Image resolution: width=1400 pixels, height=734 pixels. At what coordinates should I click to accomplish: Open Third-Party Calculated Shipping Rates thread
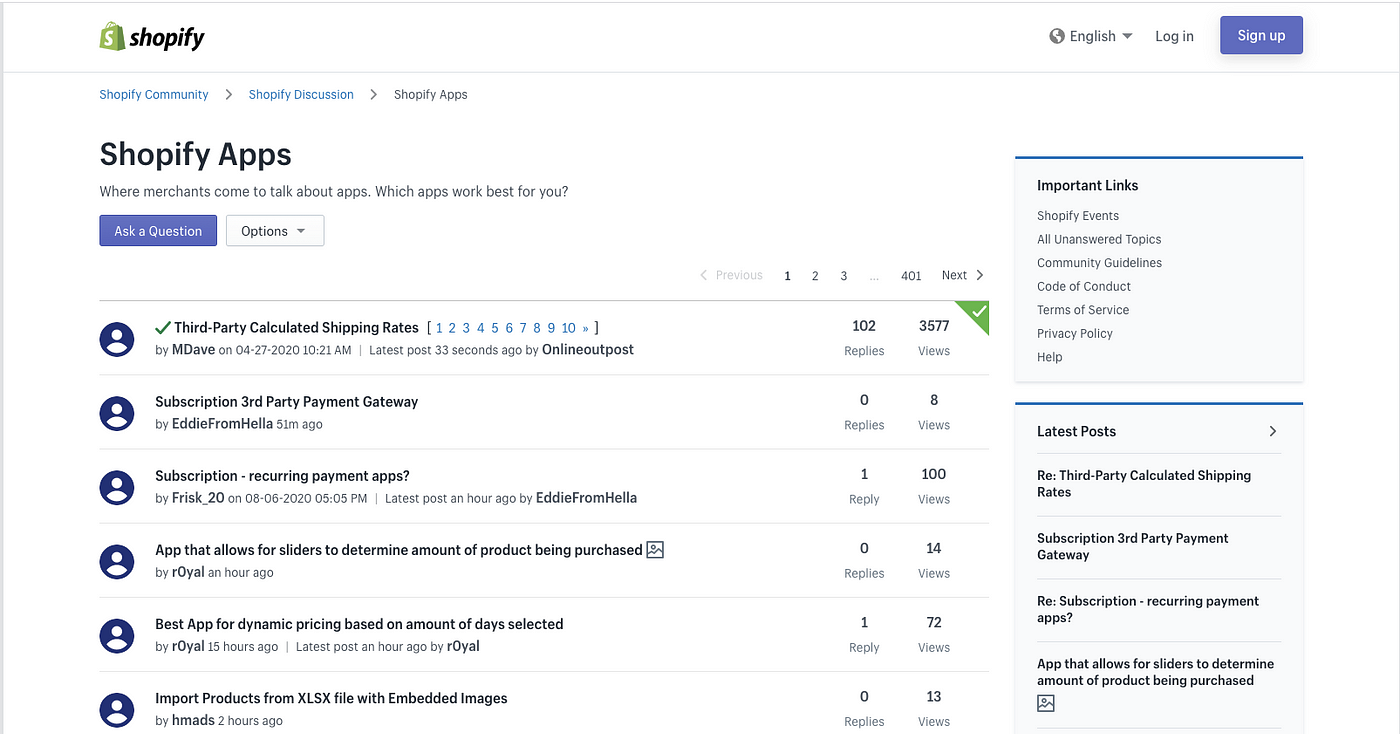296,327
